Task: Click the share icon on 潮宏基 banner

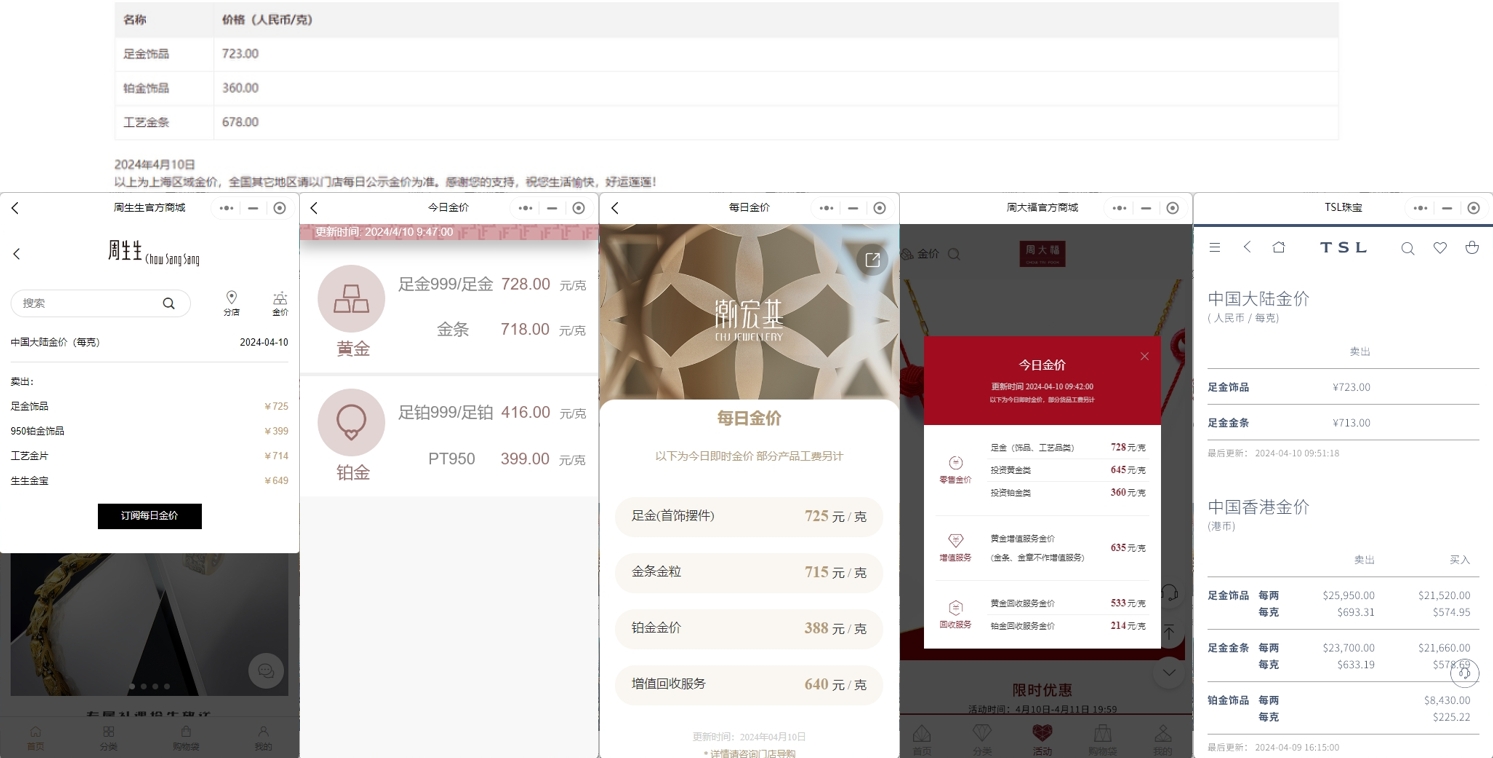Action: 872,260
